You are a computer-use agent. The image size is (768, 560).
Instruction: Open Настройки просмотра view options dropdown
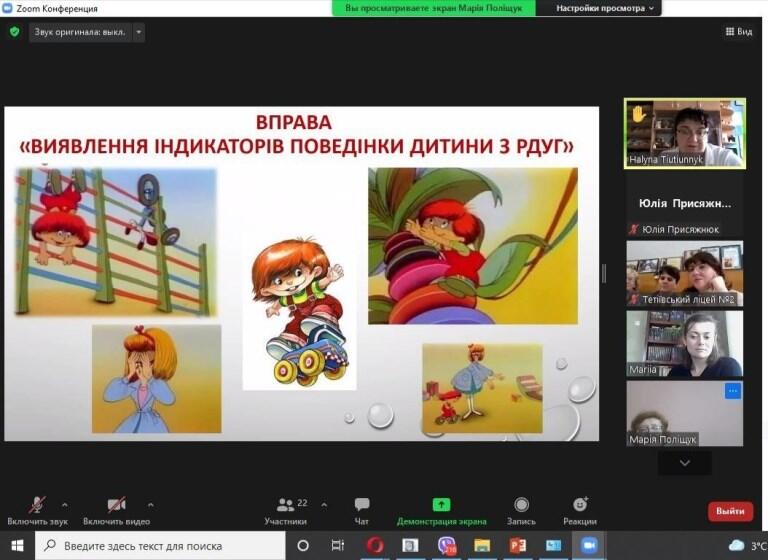(604, 8)
